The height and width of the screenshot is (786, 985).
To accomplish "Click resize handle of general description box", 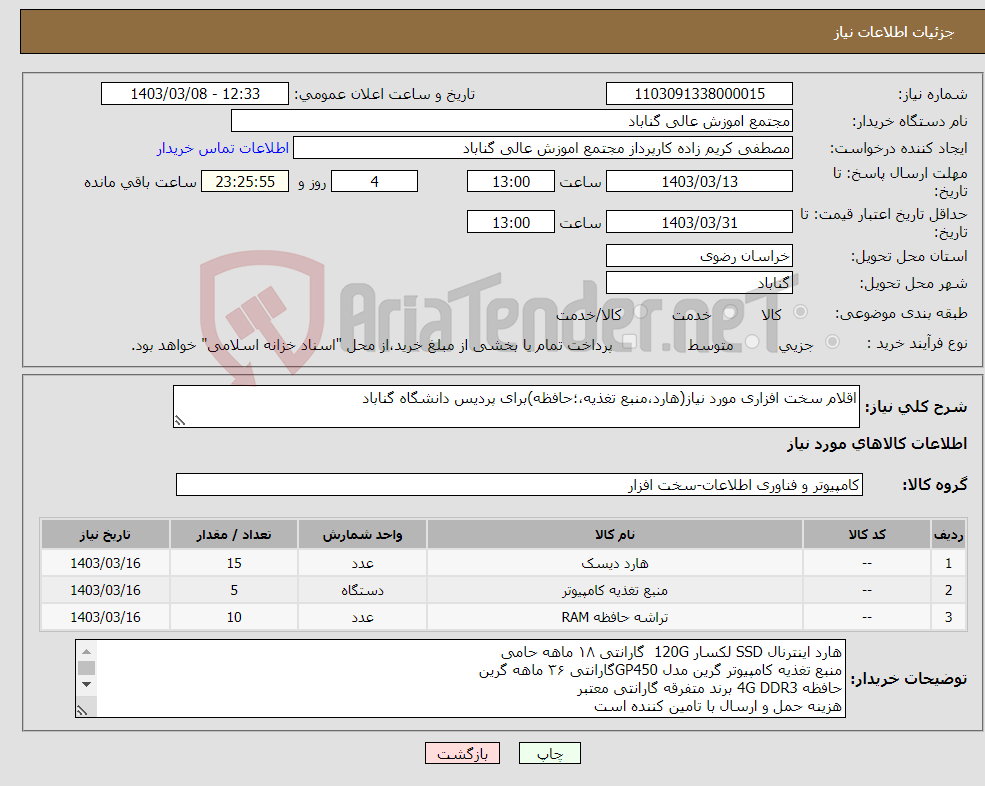I will pyautogui.click(x=180, y=421).
